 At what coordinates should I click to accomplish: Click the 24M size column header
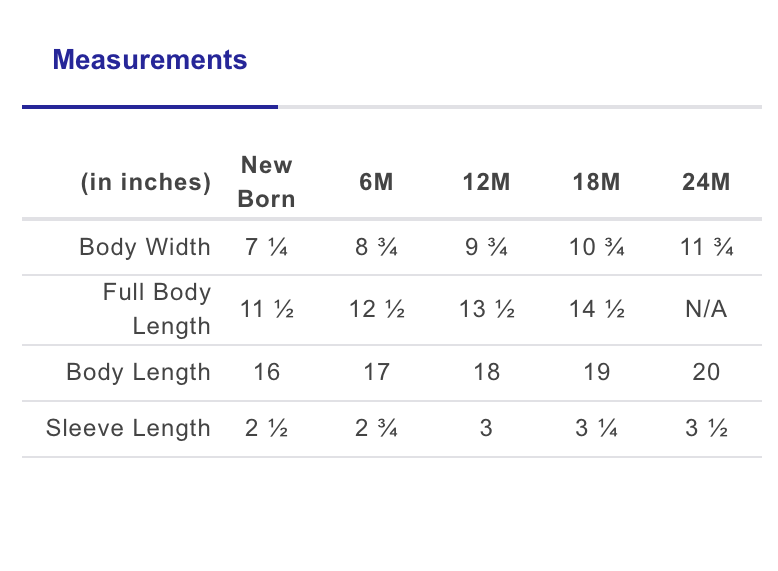click(x=706, y=183)
